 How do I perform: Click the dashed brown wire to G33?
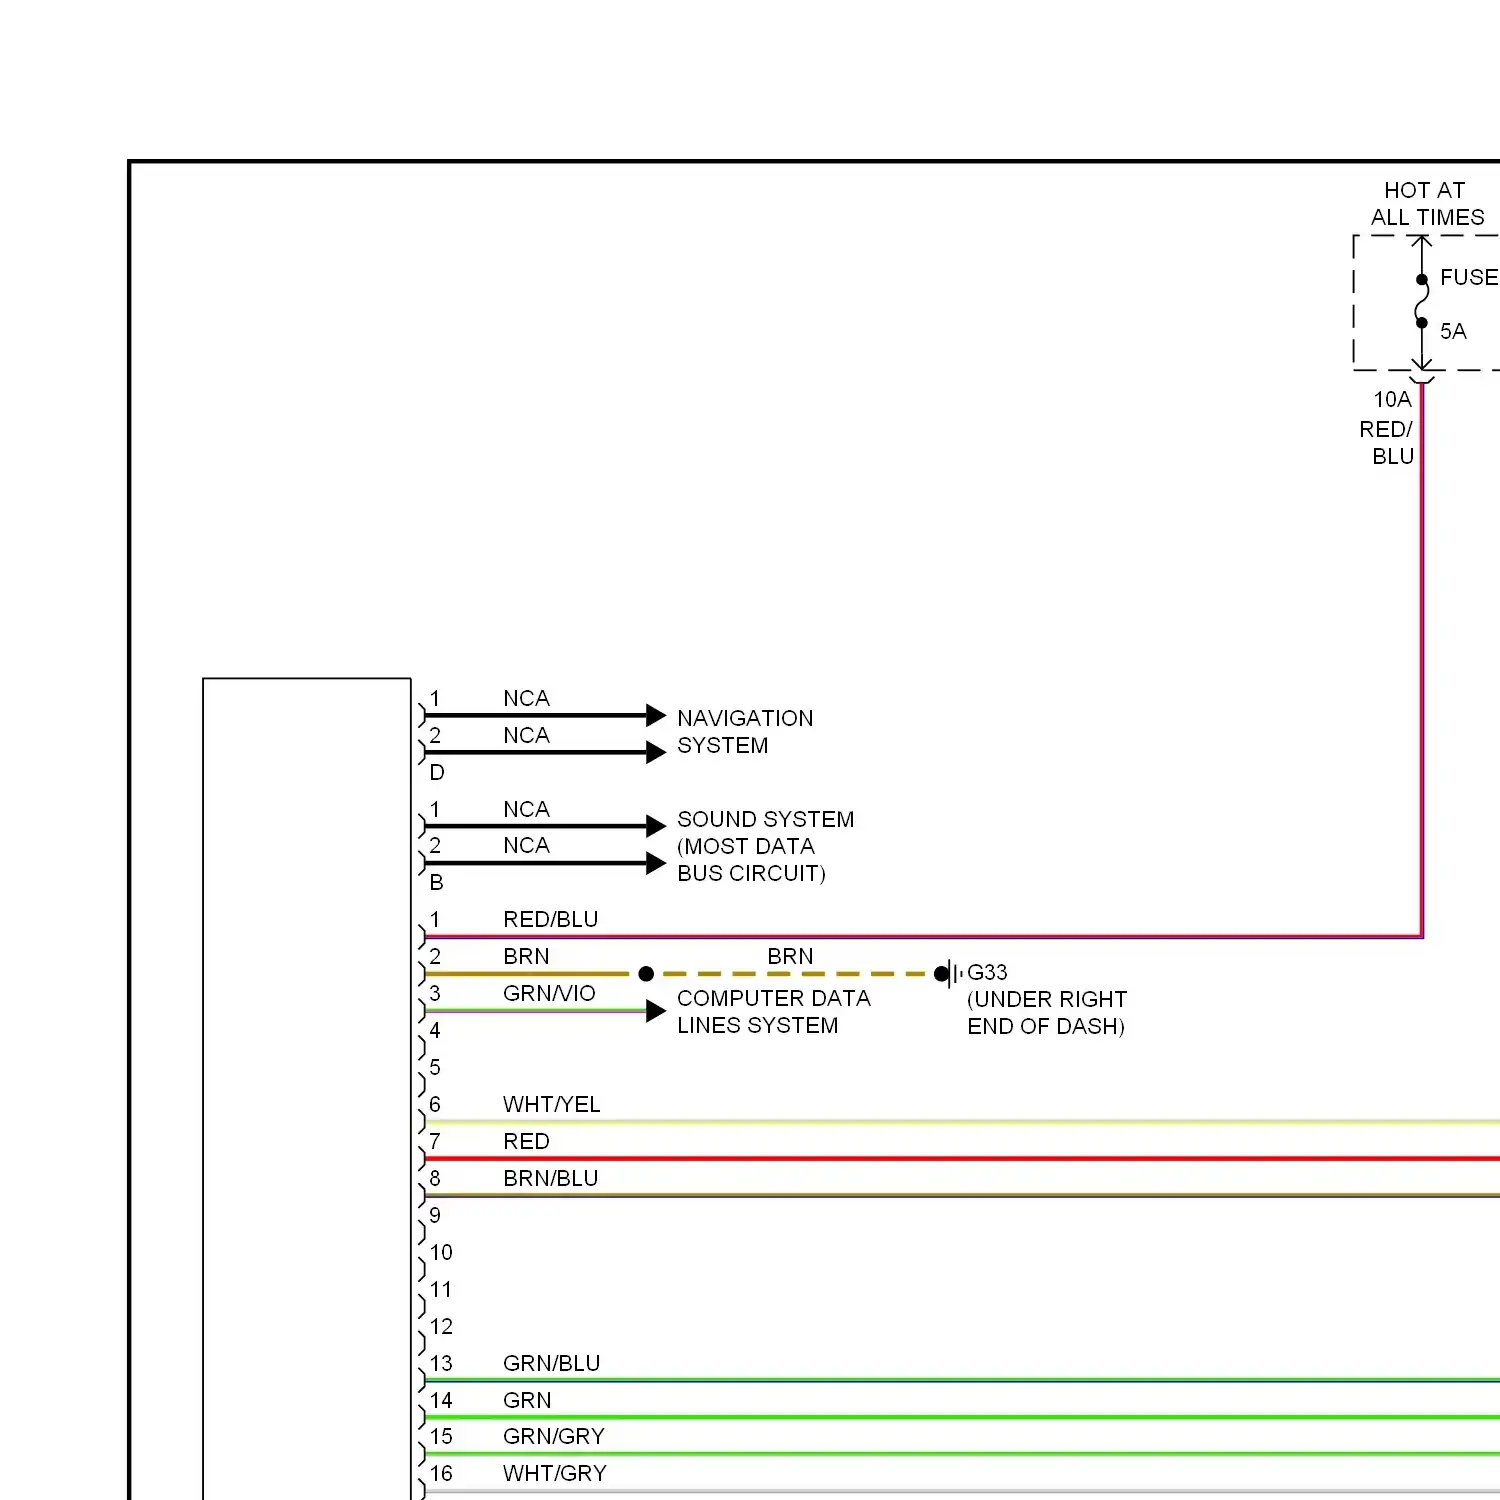pos(795,973)
